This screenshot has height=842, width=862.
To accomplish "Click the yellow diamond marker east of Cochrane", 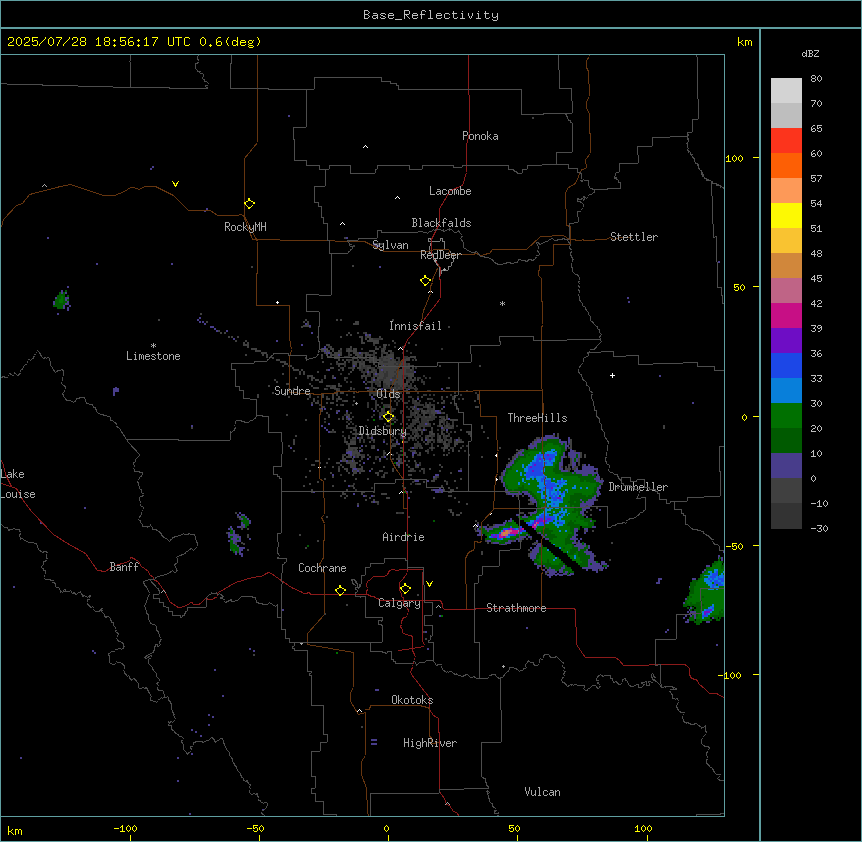I will pos(340,590).
